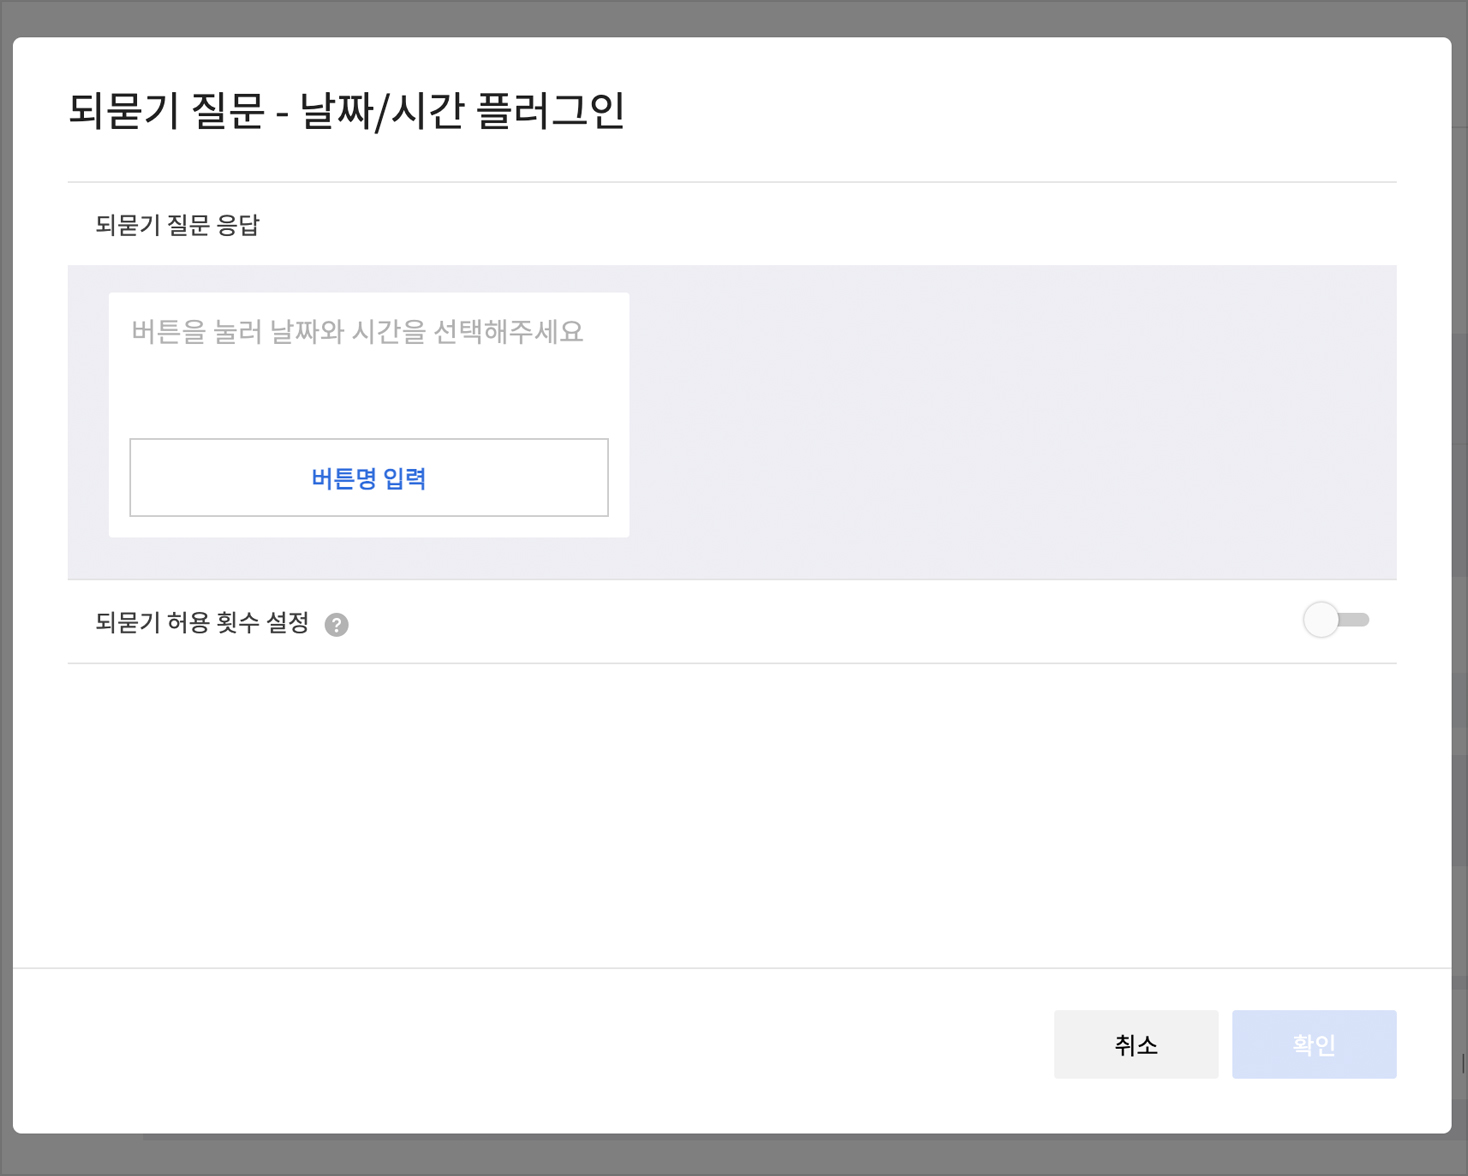Click the blank footer area left of 취소
The height and width of the screenshot is (1176, 1468).
(x=530, y=1044)
